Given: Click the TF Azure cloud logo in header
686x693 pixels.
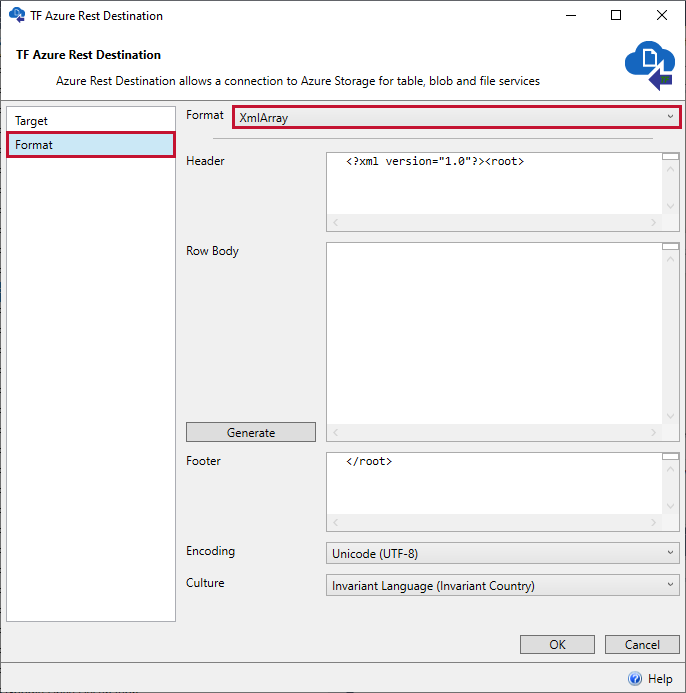Looking at the screenshot, I should pyautogui.click(x=650, y=65).
